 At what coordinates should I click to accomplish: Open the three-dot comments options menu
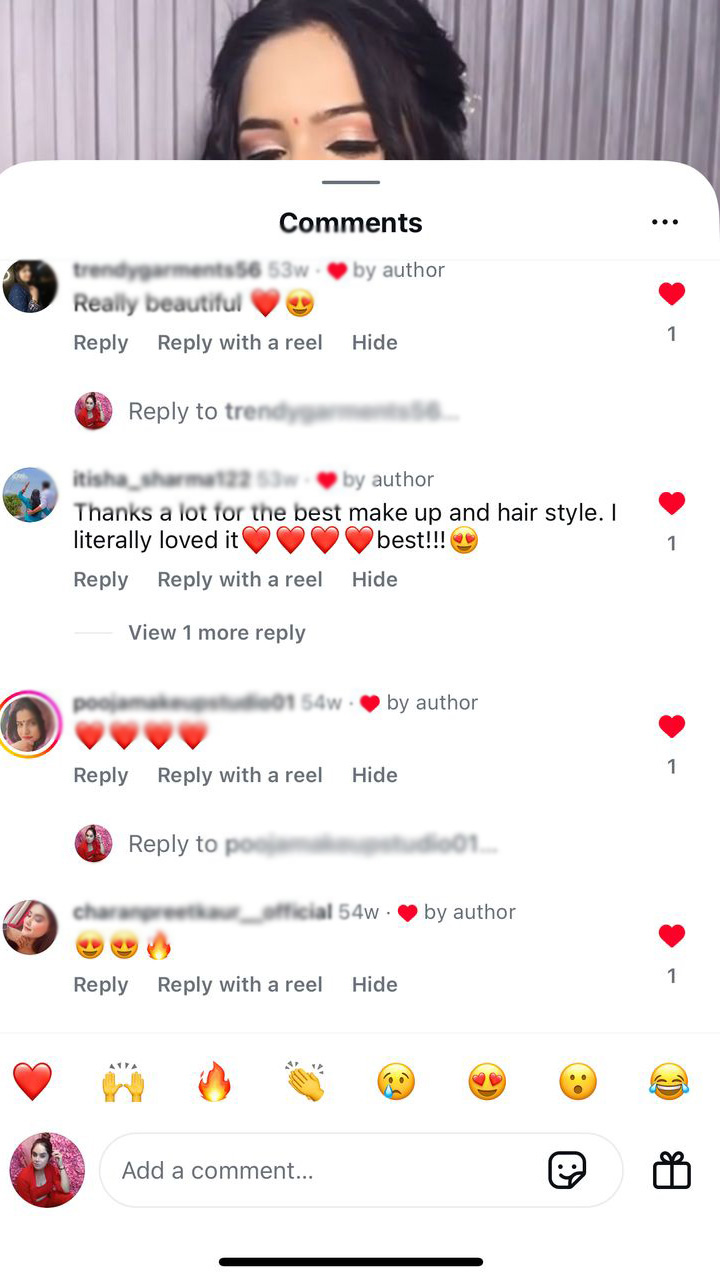coord(665,222)
